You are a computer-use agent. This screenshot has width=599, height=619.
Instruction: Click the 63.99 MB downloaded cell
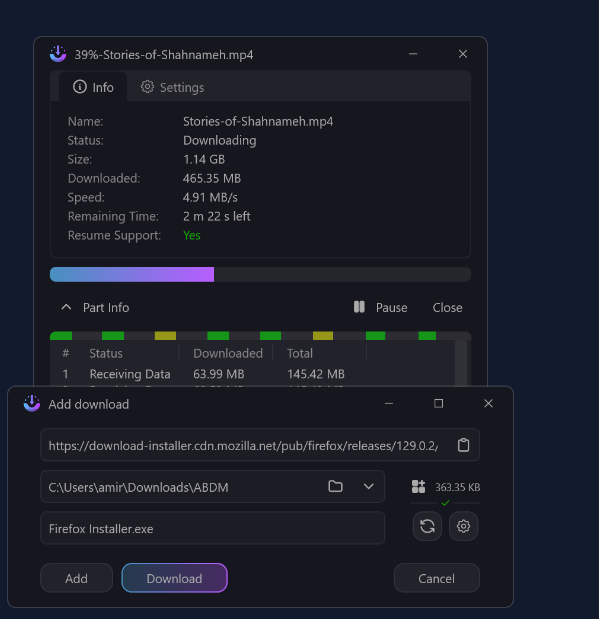click(219, 374)
